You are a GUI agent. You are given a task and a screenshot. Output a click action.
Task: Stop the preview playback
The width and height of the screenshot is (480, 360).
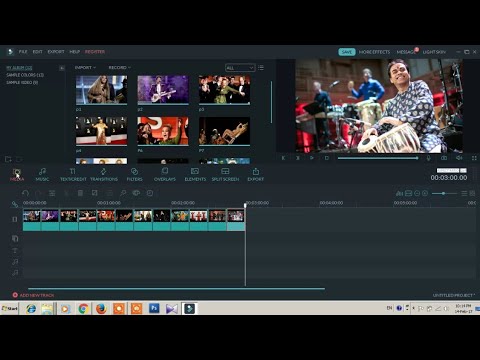tap(327, 158)
